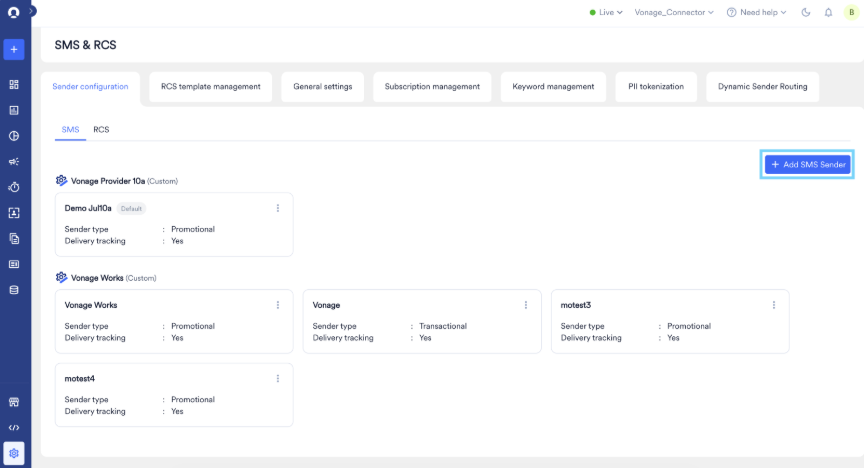Switch to General settings tab
Screen dimensions: 864x468
point(322,87)
